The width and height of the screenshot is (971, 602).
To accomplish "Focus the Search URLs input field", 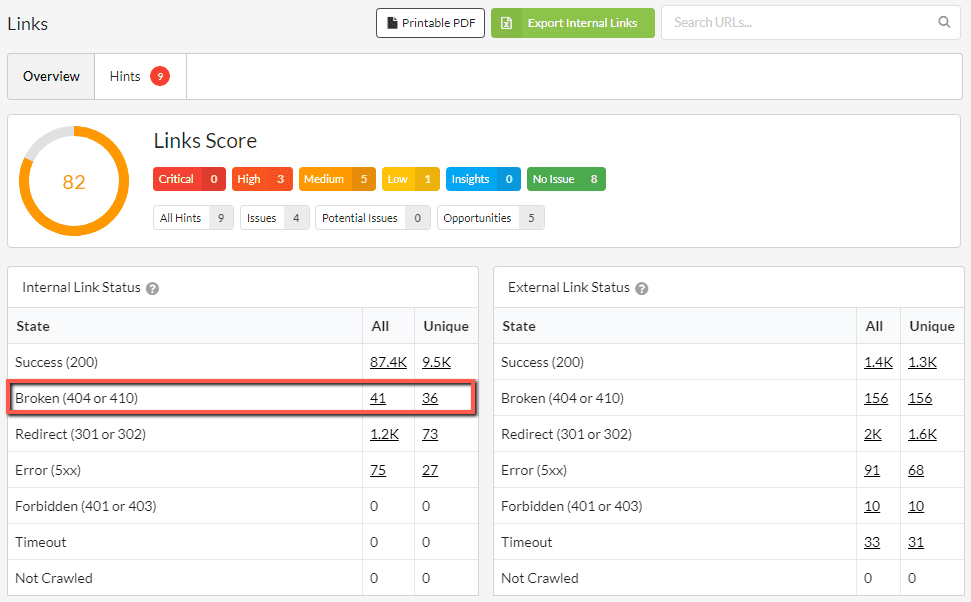I will tap(800, 22).
